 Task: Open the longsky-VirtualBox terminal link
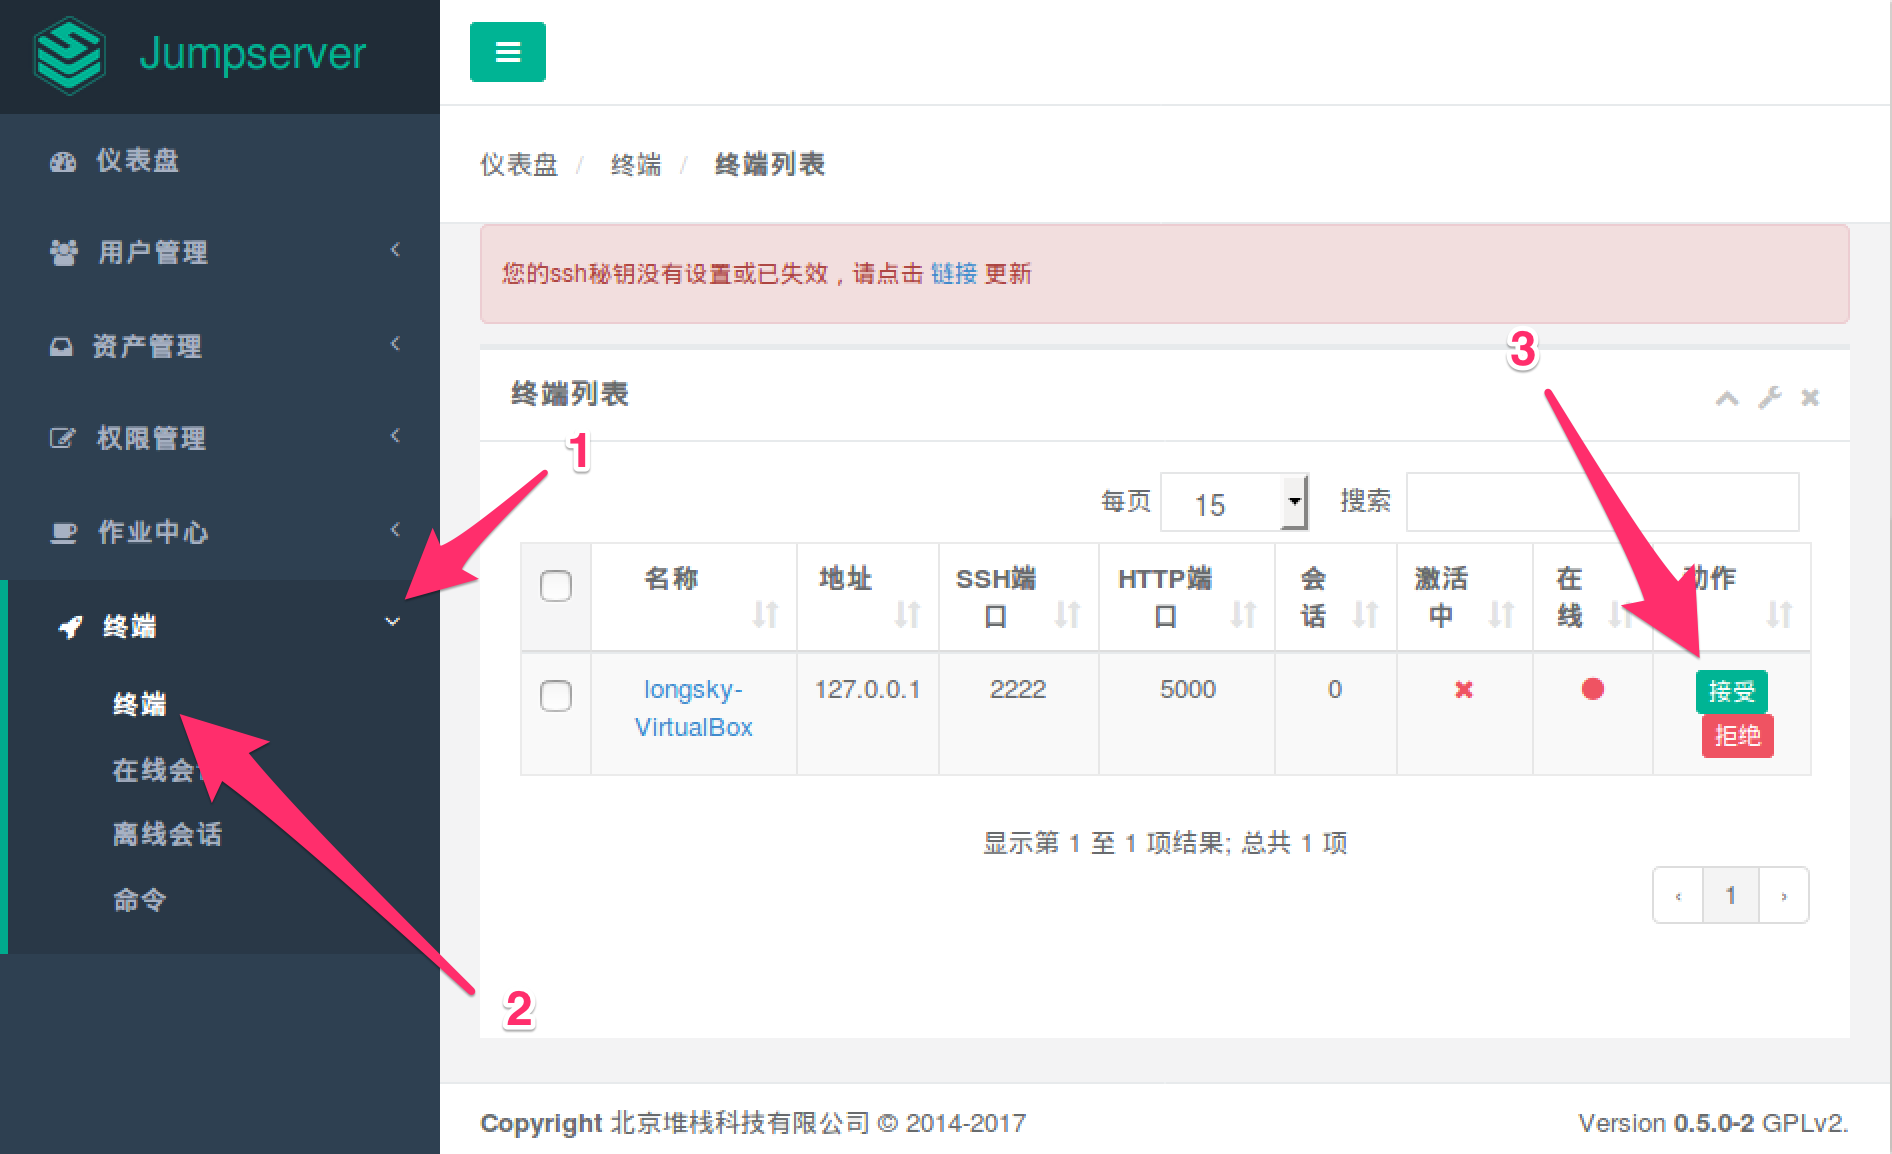(x=693, y=708)
